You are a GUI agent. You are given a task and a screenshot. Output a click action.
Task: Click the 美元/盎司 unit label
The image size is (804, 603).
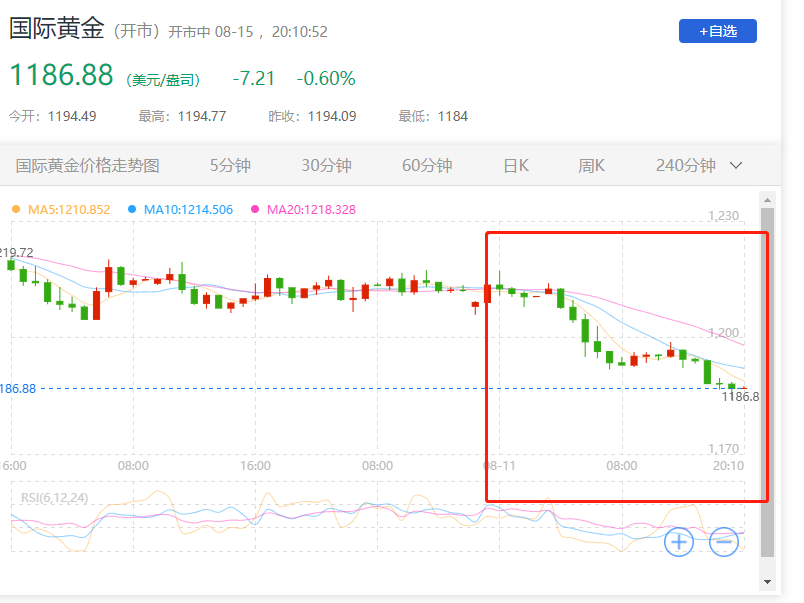(163, 80)
